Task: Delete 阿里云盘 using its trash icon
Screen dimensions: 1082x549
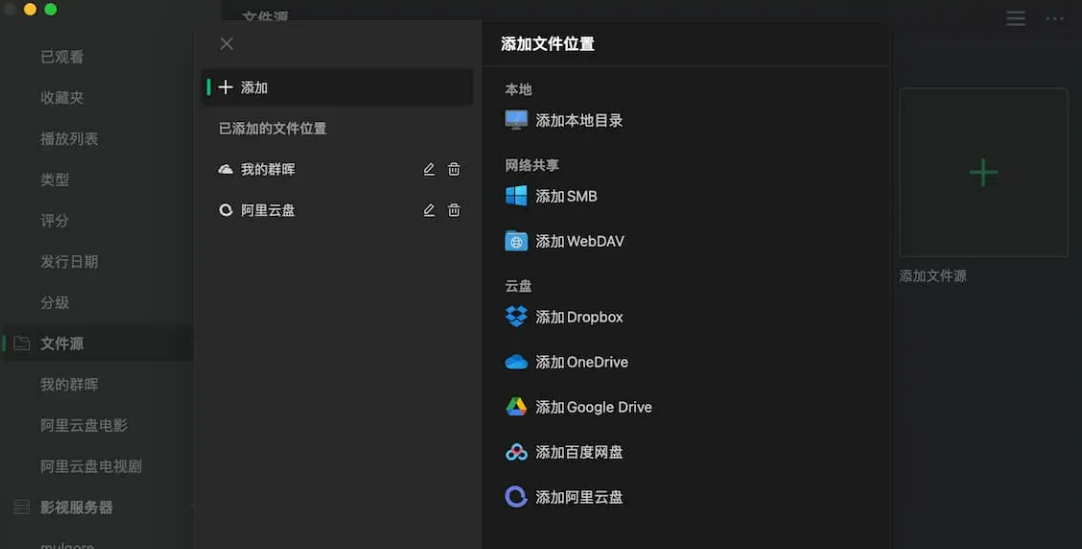Action: 454,210
